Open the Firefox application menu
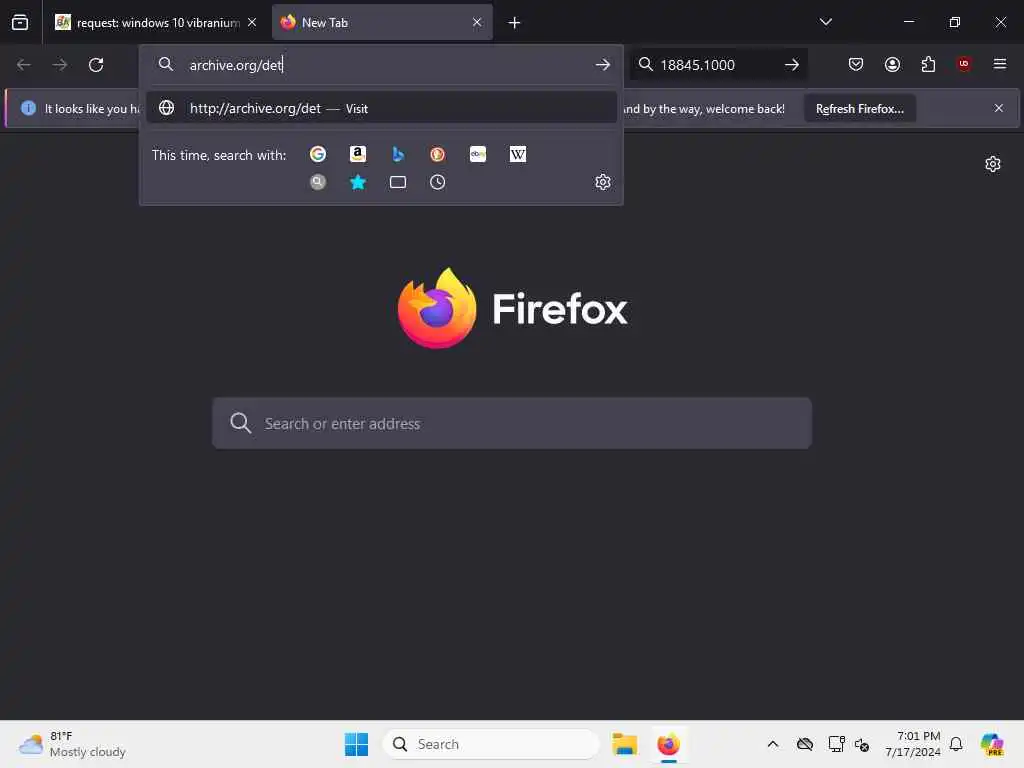The height and width of the screenshot is (768, 1024). pos(1000,64)
